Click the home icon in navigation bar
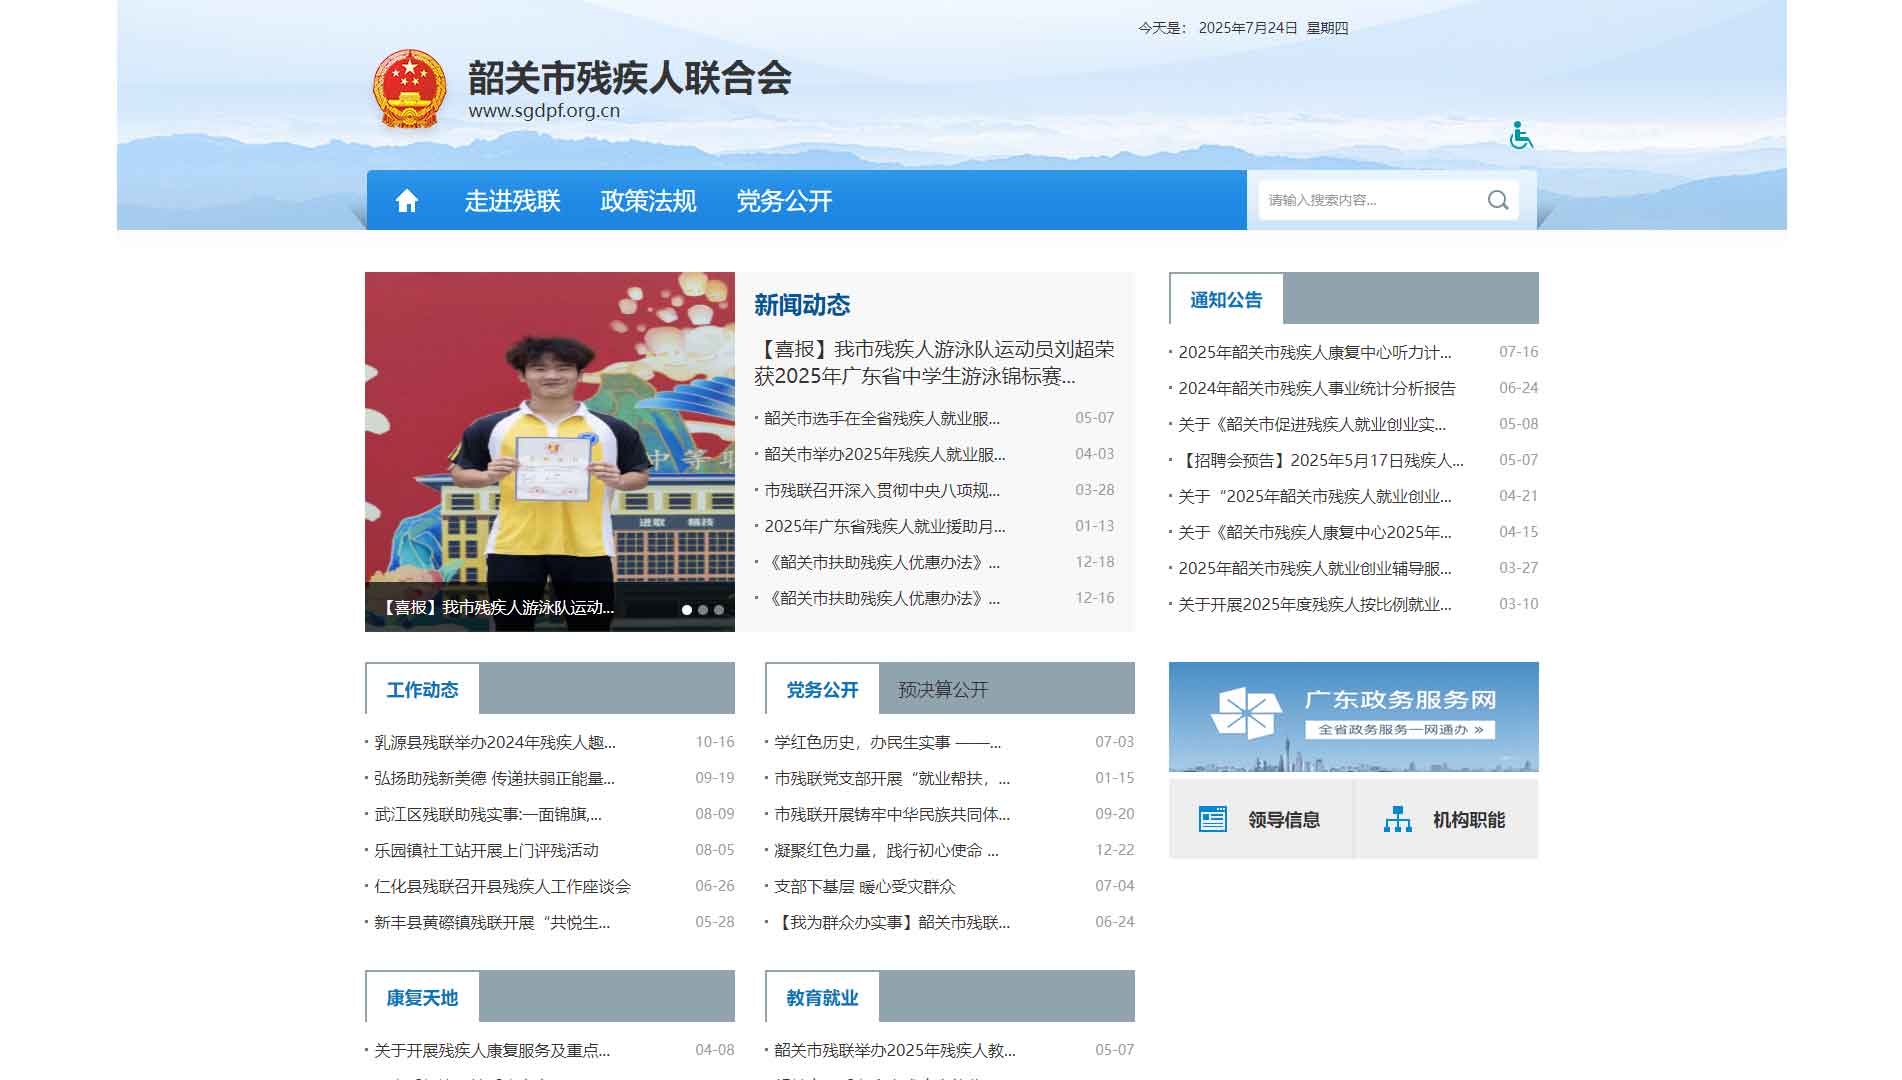The height and width of the screenshot is (1080, 1902). (406, 201)
